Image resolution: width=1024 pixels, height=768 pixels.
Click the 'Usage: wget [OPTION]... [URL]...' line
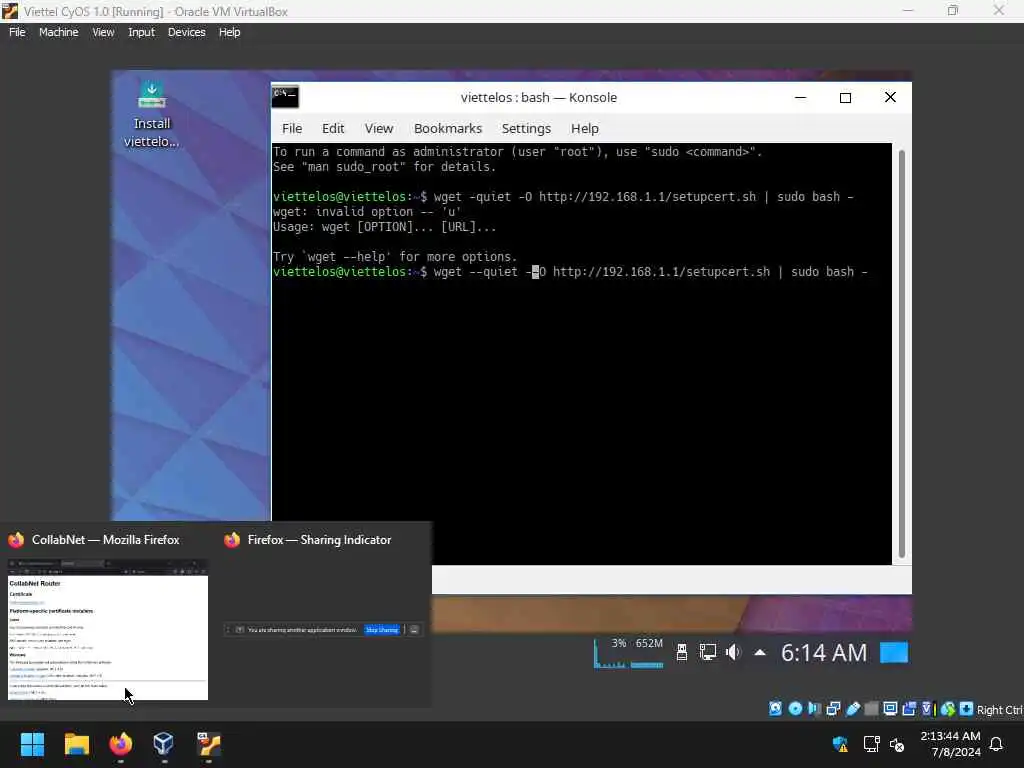coord(385,227)
